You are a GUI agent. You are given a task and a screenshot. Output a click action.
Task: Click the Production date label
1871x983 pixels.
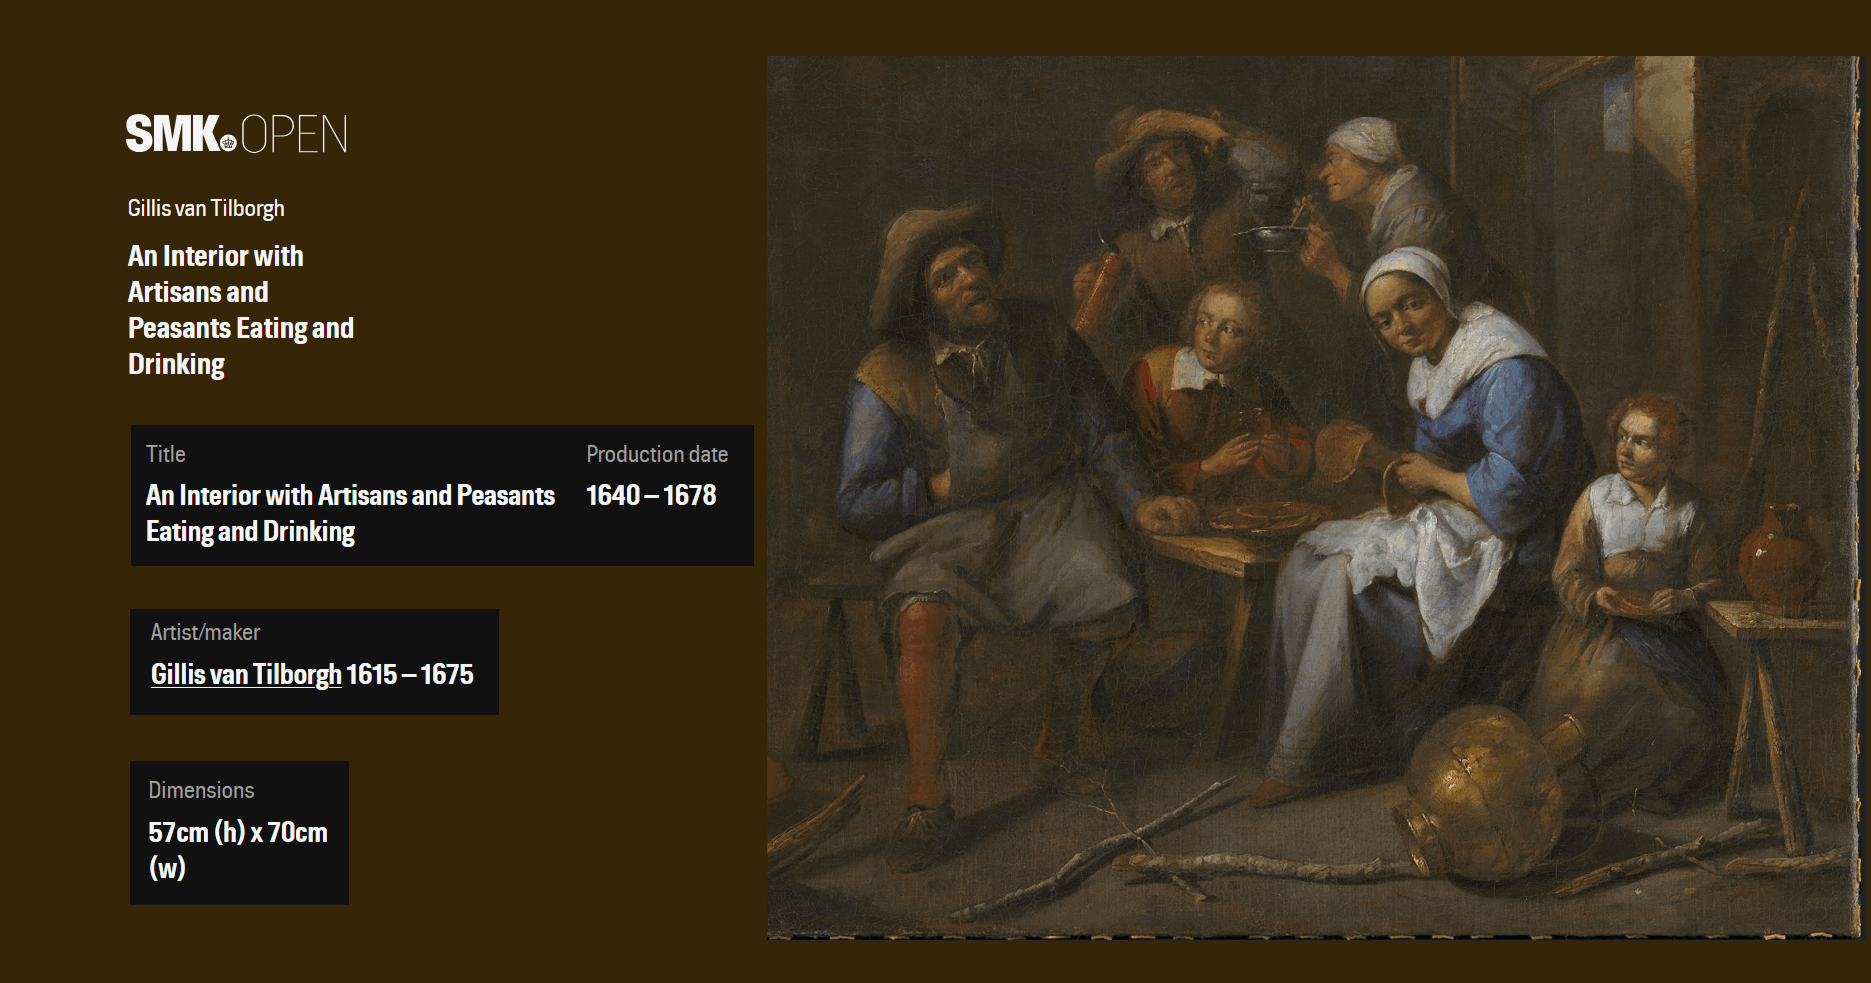pyautogui.click(x=657, y=454)
